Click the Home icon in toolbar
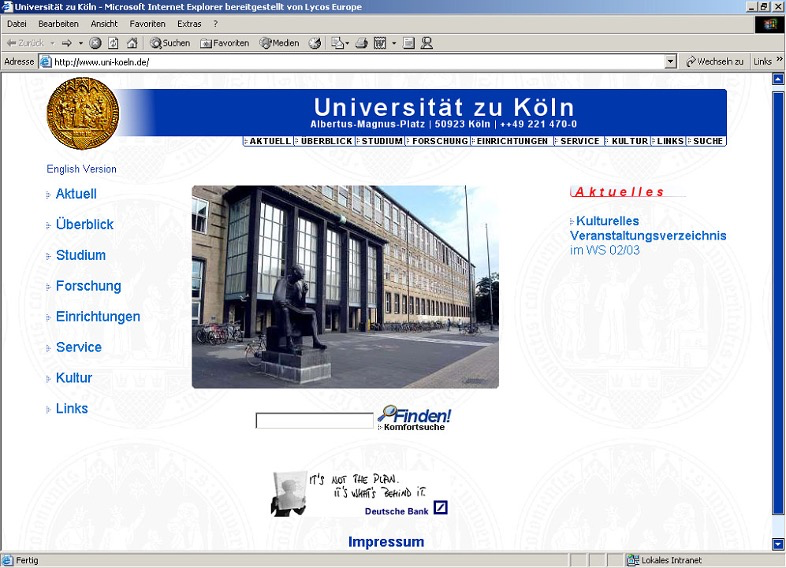Viewport: 786px width, 568px height. click(x=132, y=43)
